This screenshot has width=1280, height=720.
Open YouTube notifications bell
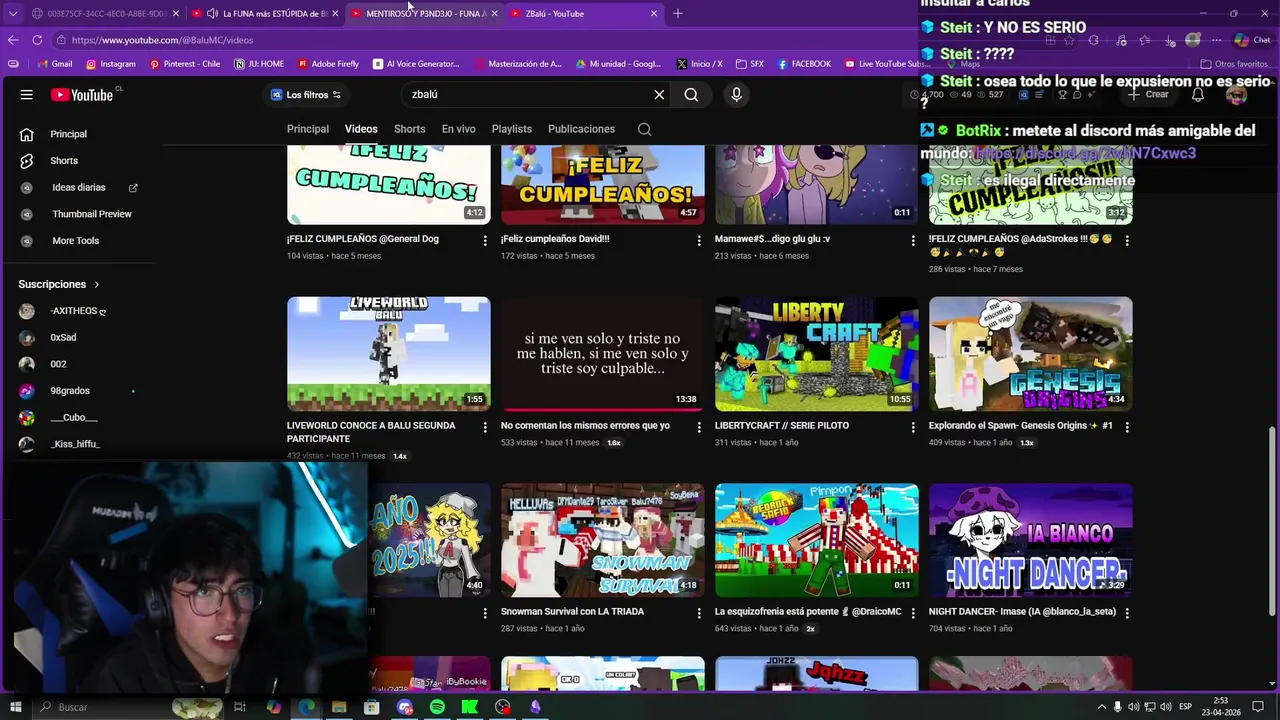[1198, 95]
